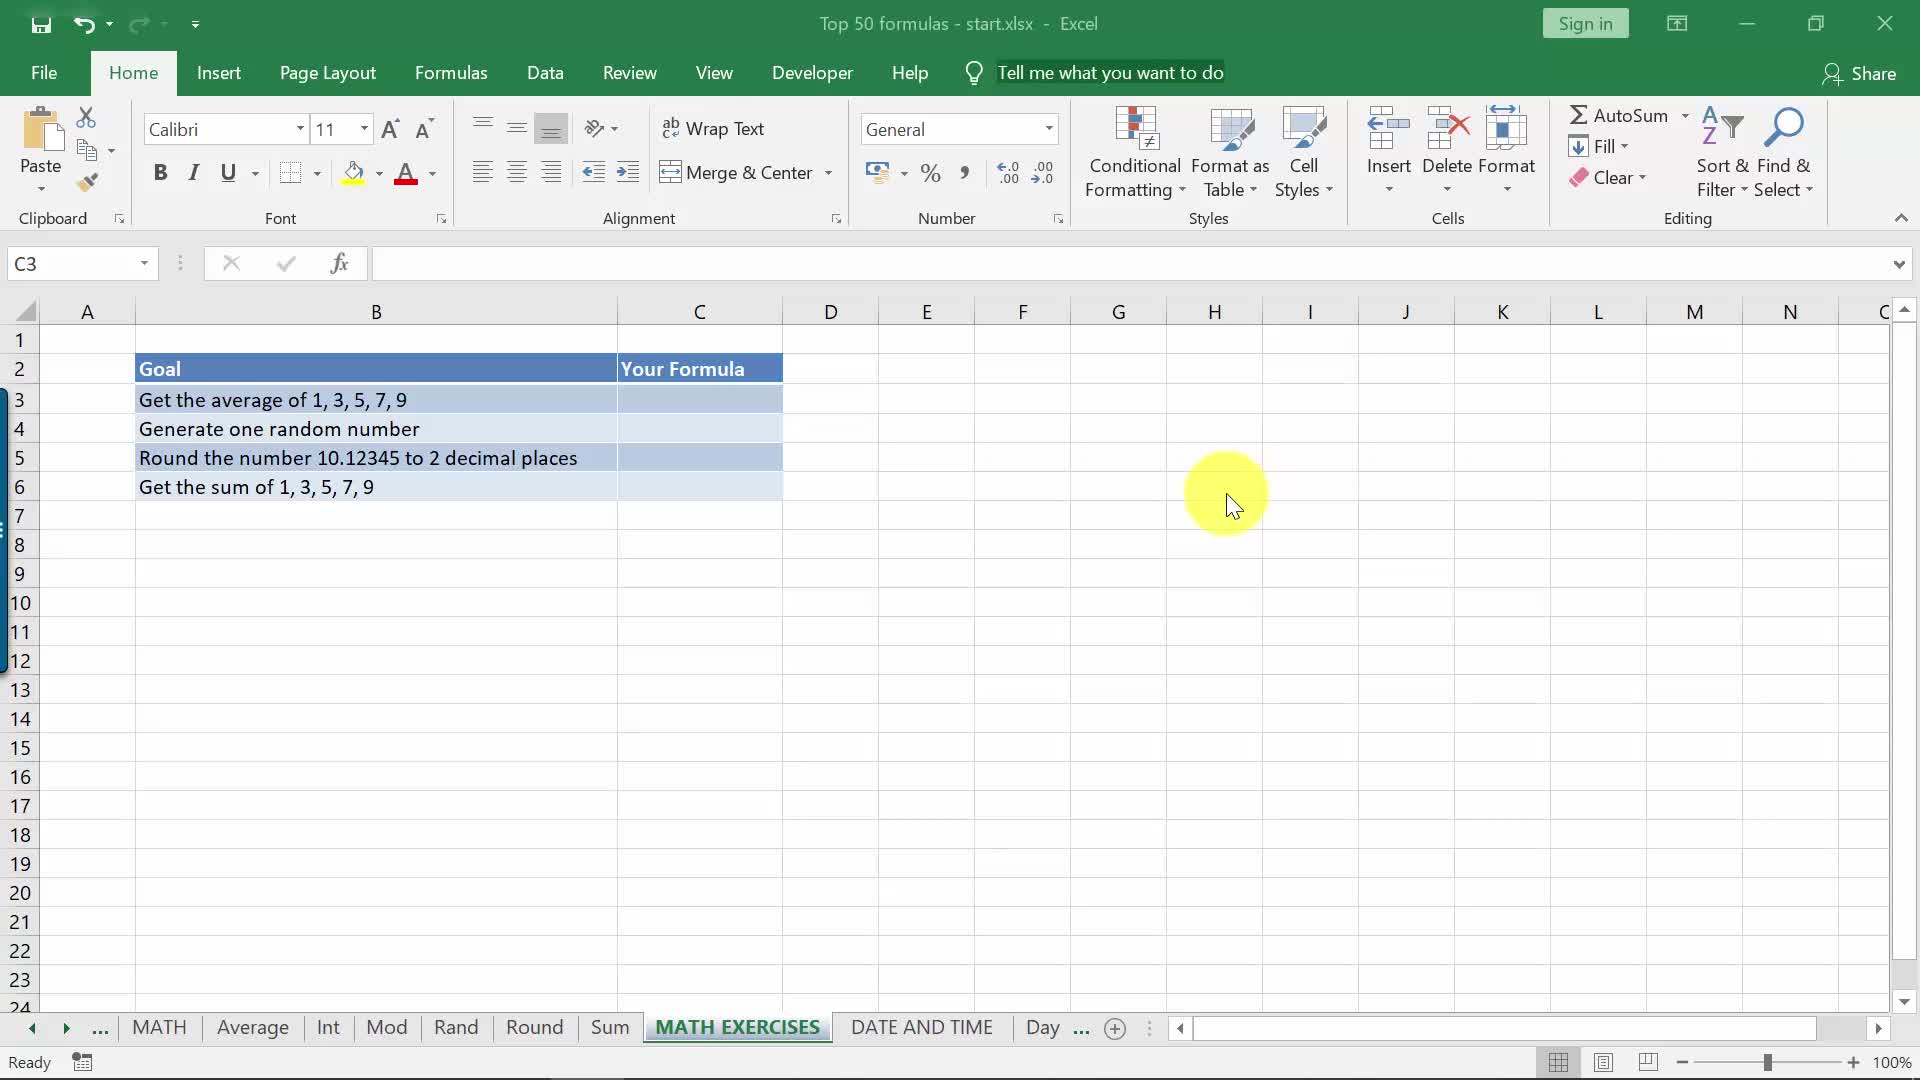Open the font name Calibri dropdown
Viewport: 1920px width, 1080px height.
pyautogui.click(x=299, y=129)
